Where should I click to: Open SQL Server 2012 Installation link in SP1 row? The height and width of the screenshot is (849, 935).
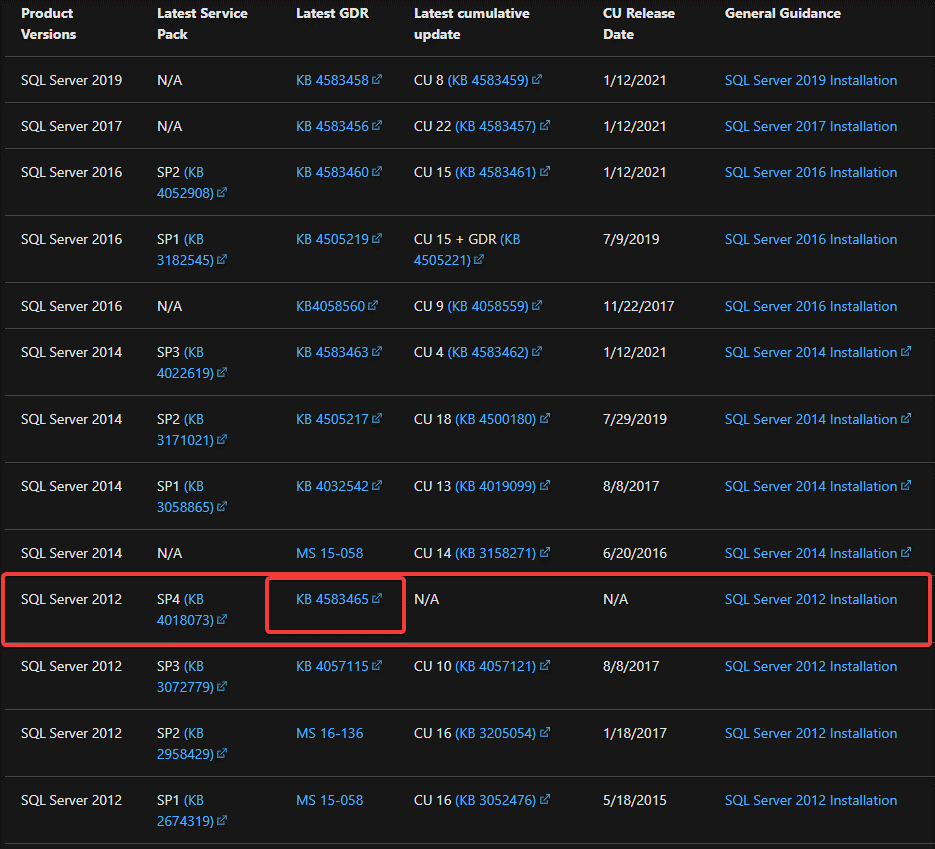[810, 800]
